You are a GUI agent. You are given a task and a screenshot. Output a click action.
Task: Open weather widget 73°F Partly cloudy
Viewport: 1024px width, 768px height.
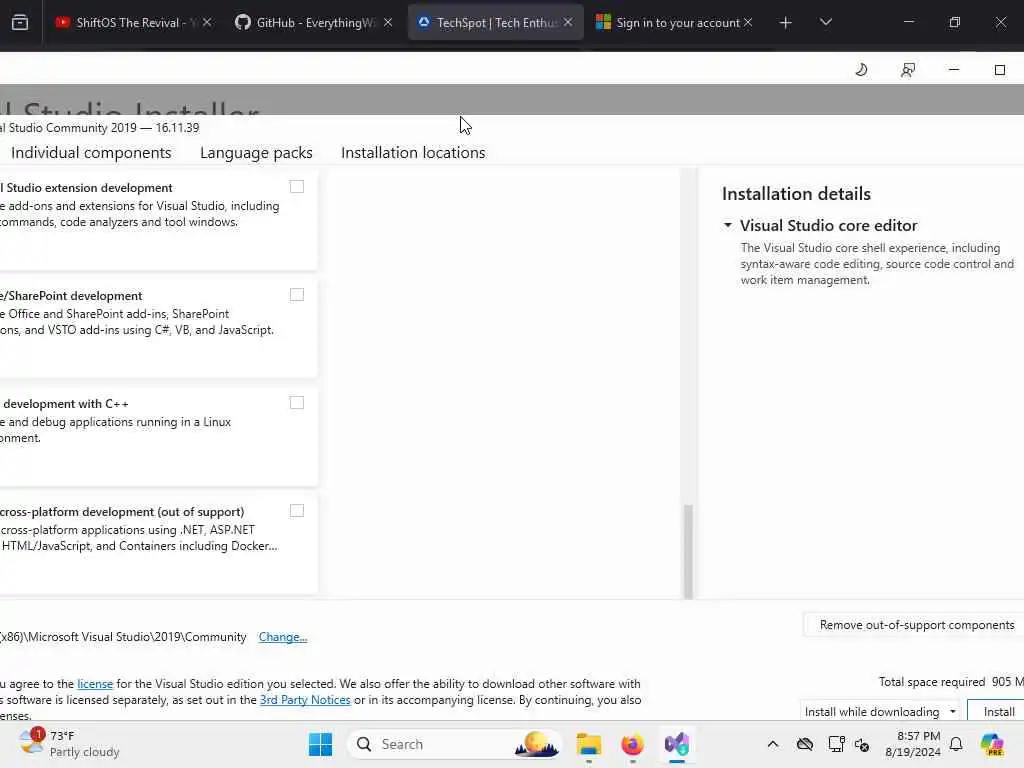pyautogui.click(x=69, y=744)
